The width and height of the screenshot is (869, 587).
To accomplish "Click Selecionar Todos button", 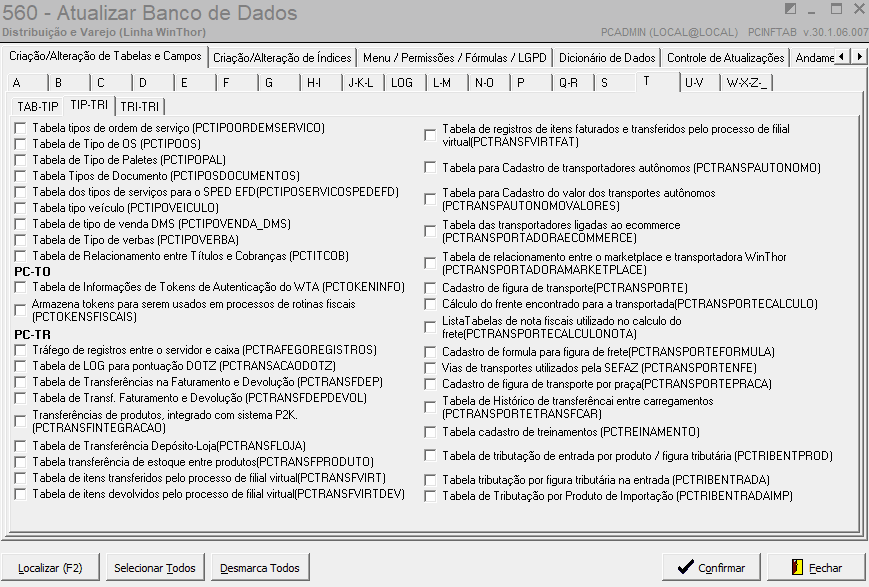I will click(x=155, y=568).
